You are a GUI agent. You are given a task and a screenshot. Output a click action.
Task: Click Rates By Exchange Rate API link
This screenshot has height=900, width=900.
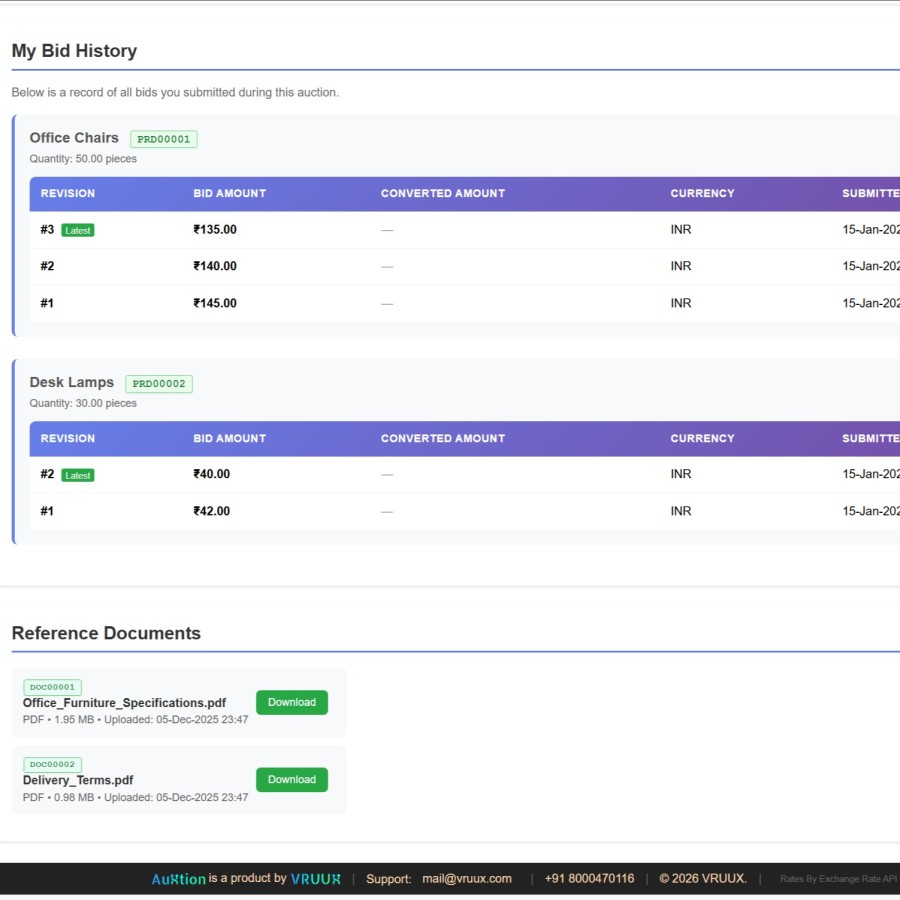(x=838, y=879)
